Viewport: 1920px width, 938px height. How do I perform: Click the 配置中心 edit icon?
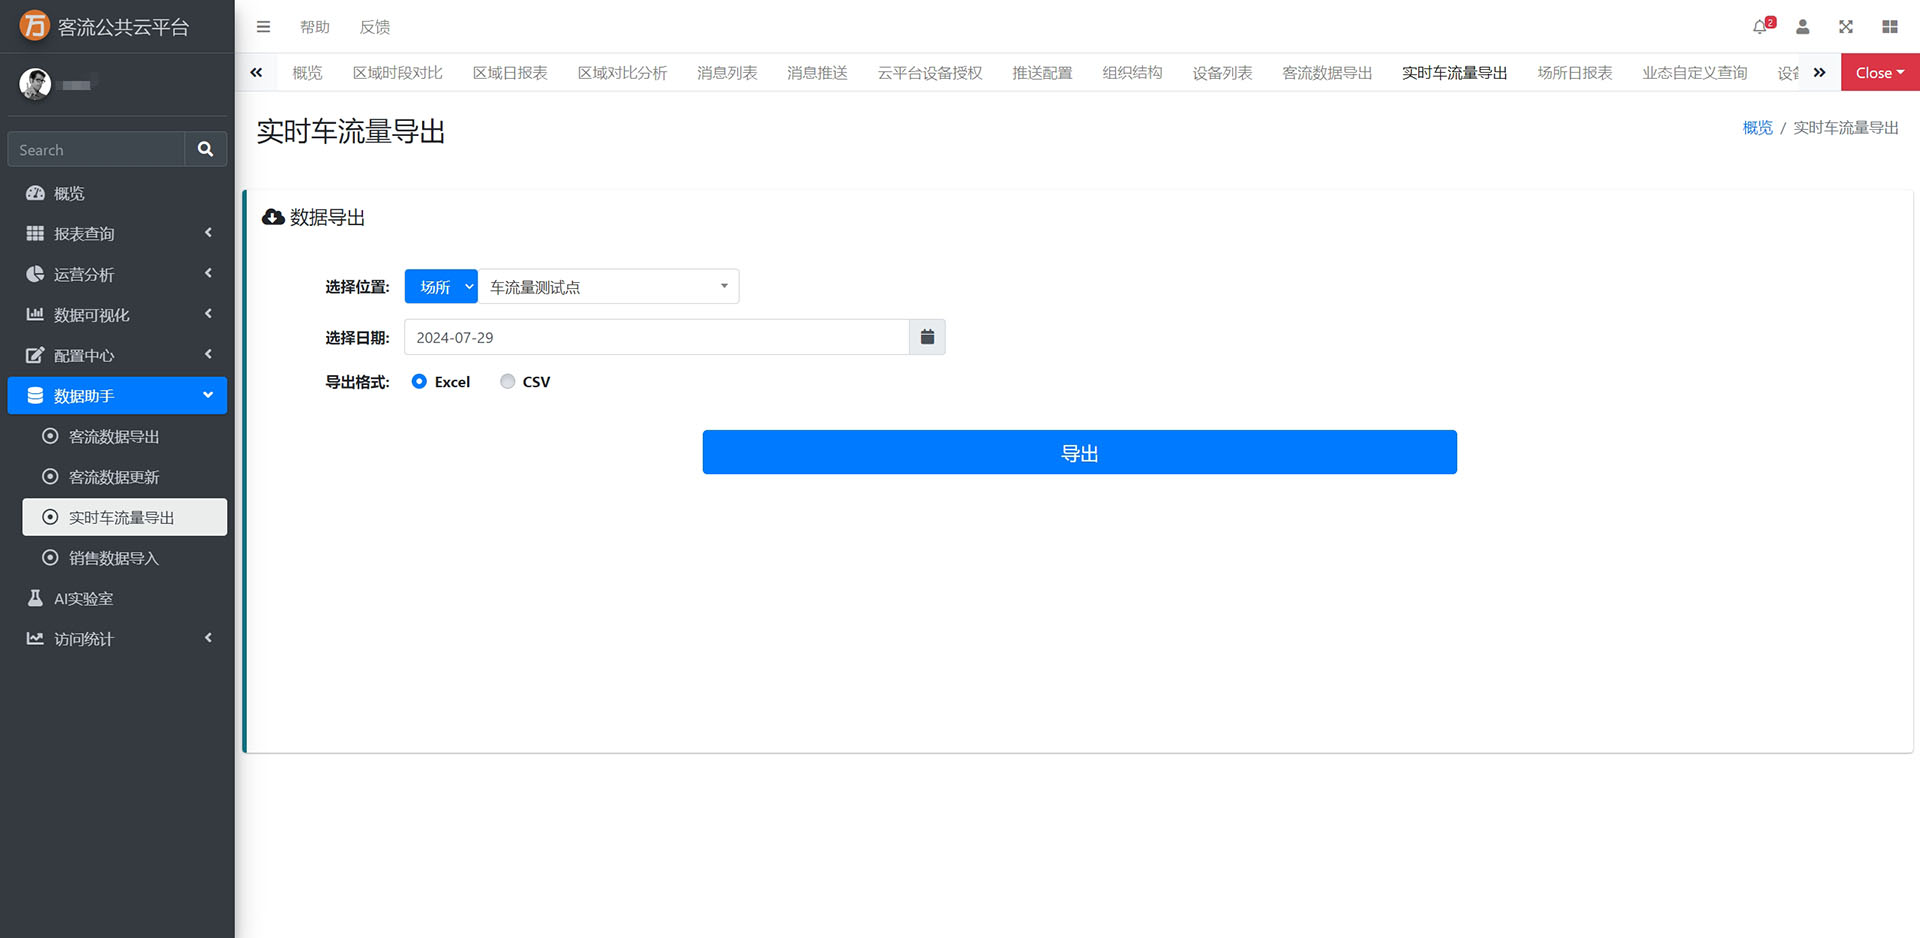point(35,355)
